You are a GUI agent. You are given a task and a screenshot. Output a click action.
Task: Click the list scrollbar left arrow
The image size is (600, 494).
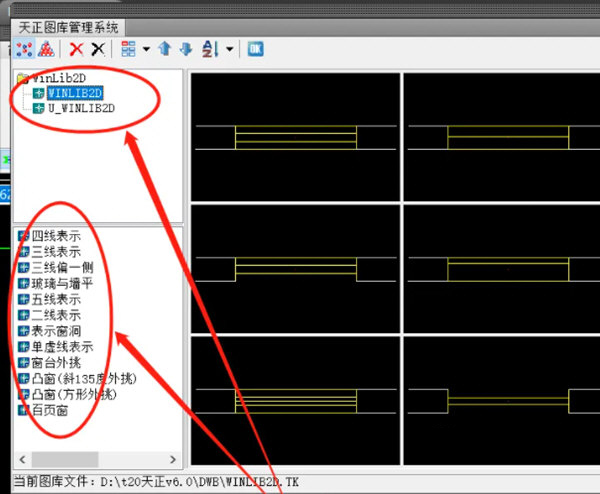coord(23,459)
